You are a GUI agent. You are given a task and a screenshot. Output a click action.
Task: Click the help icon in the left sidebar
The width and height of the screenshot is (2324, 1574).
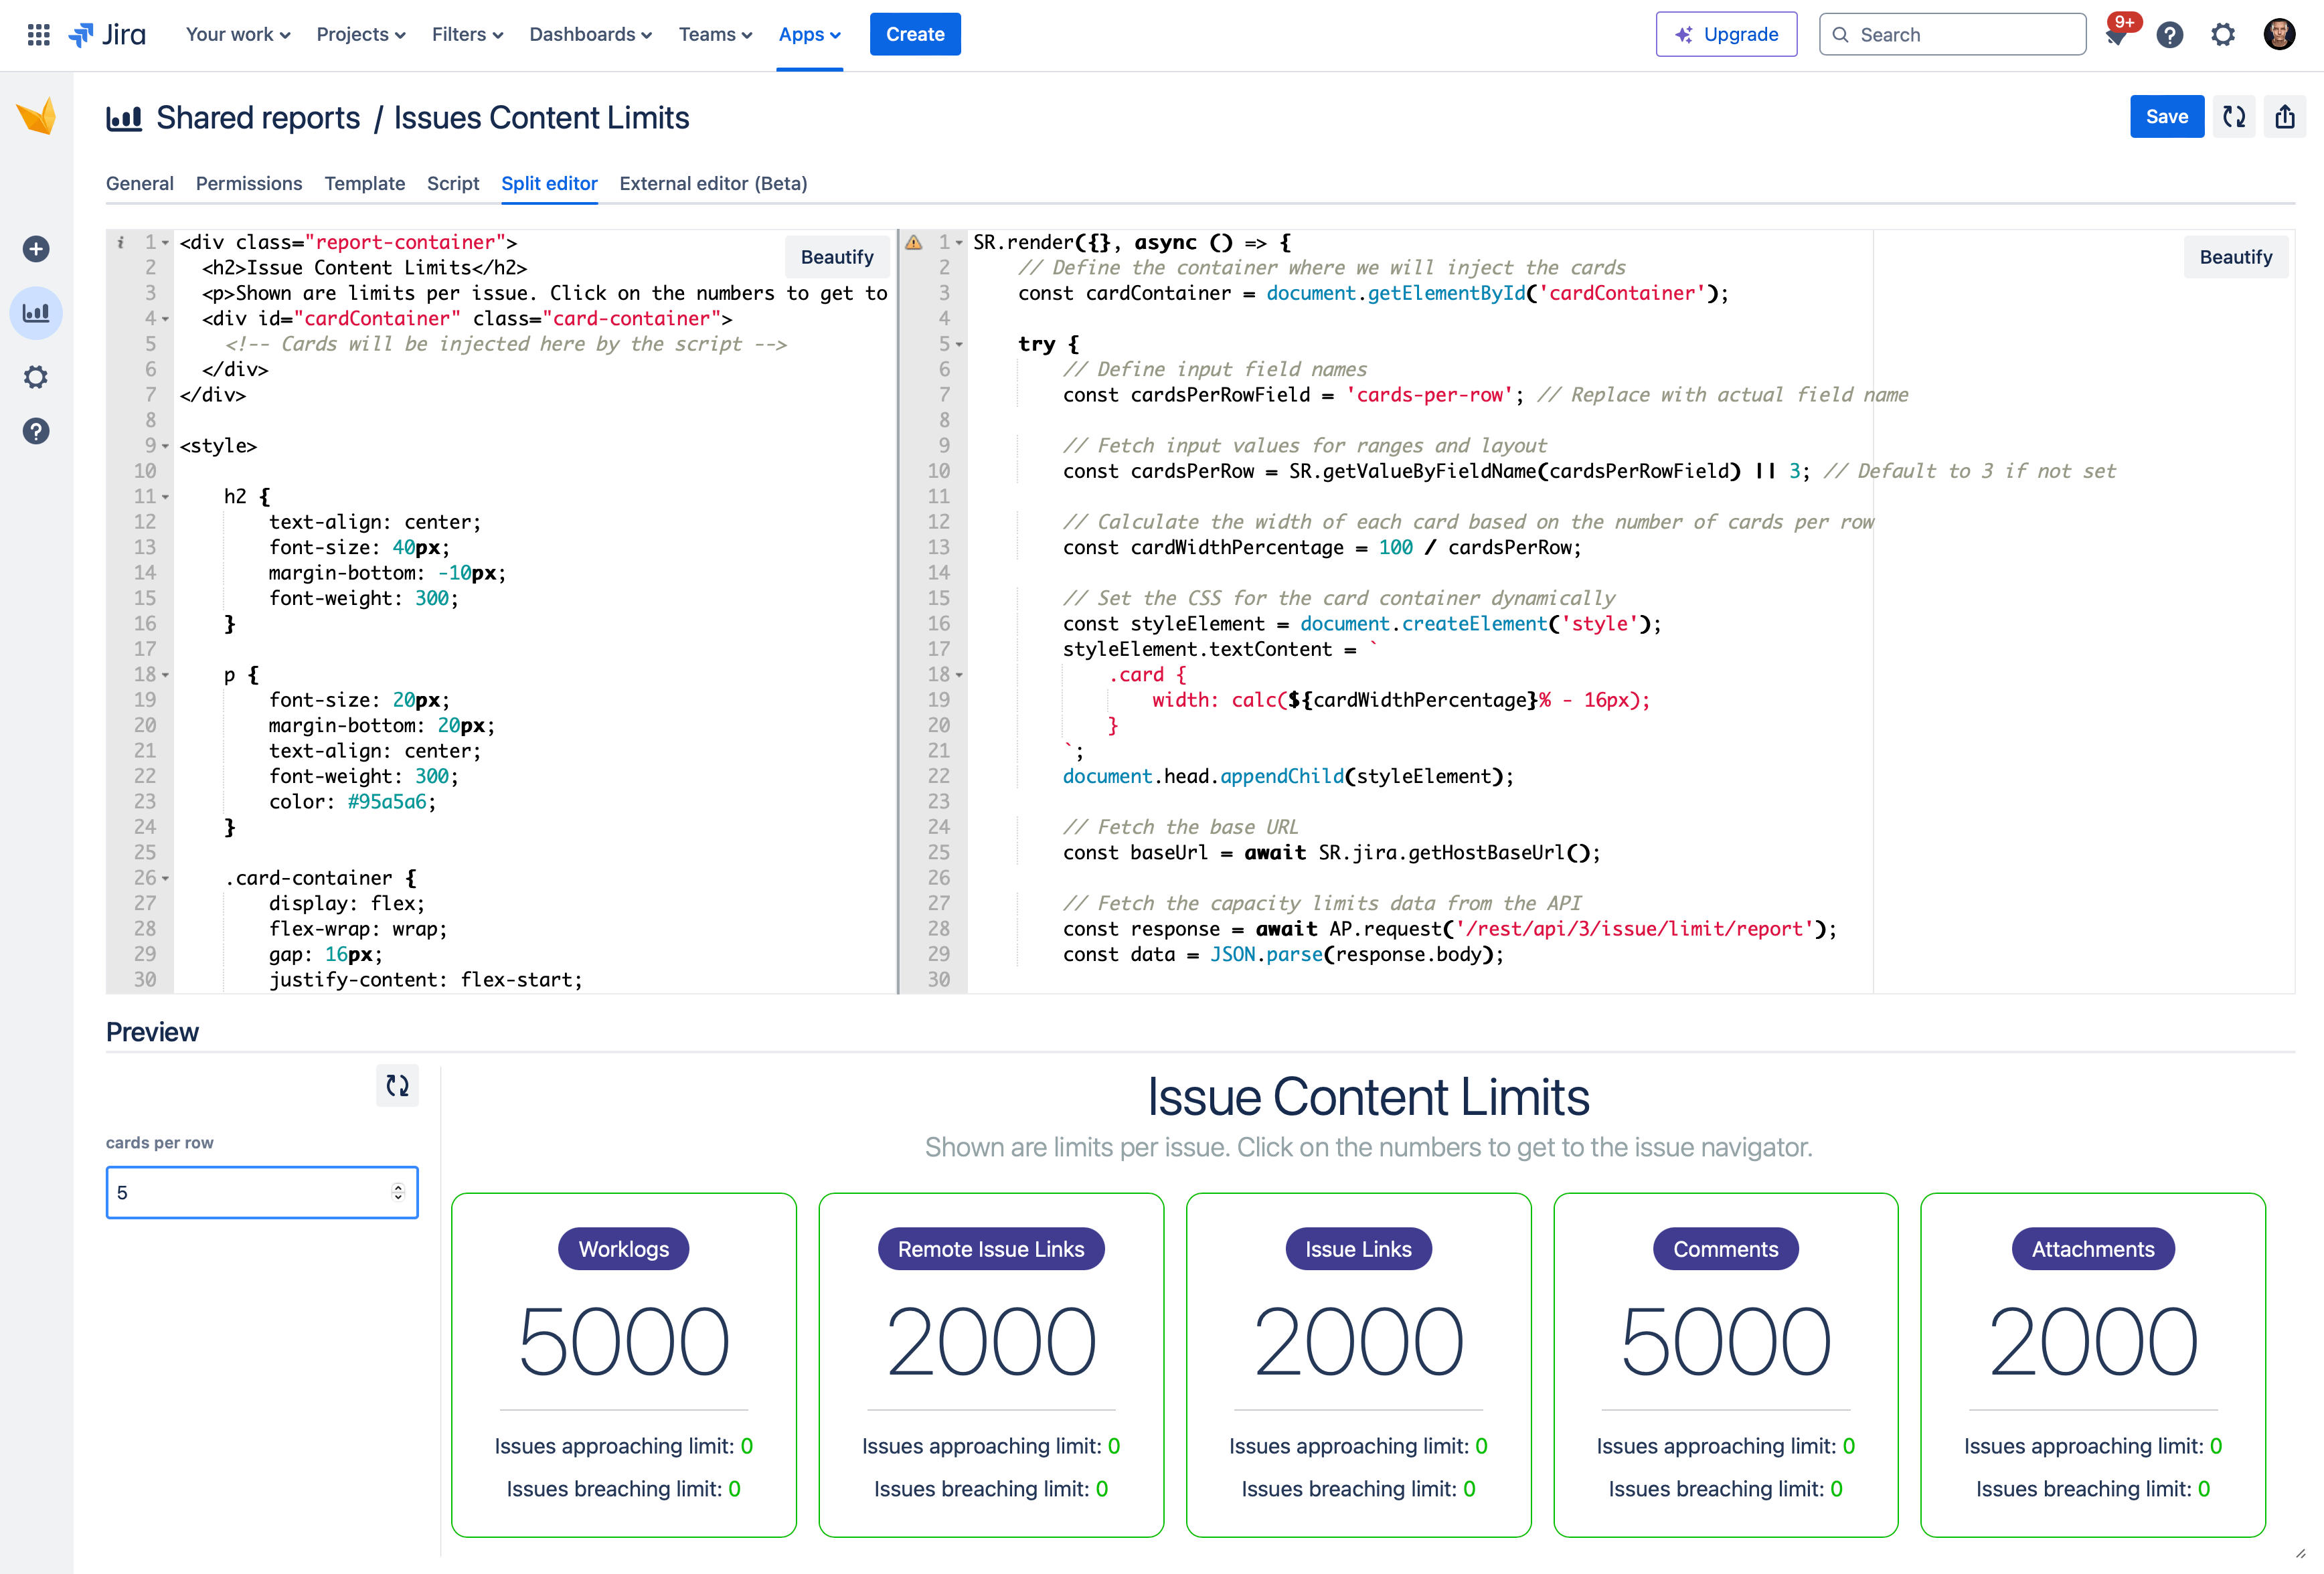point(36,431)
